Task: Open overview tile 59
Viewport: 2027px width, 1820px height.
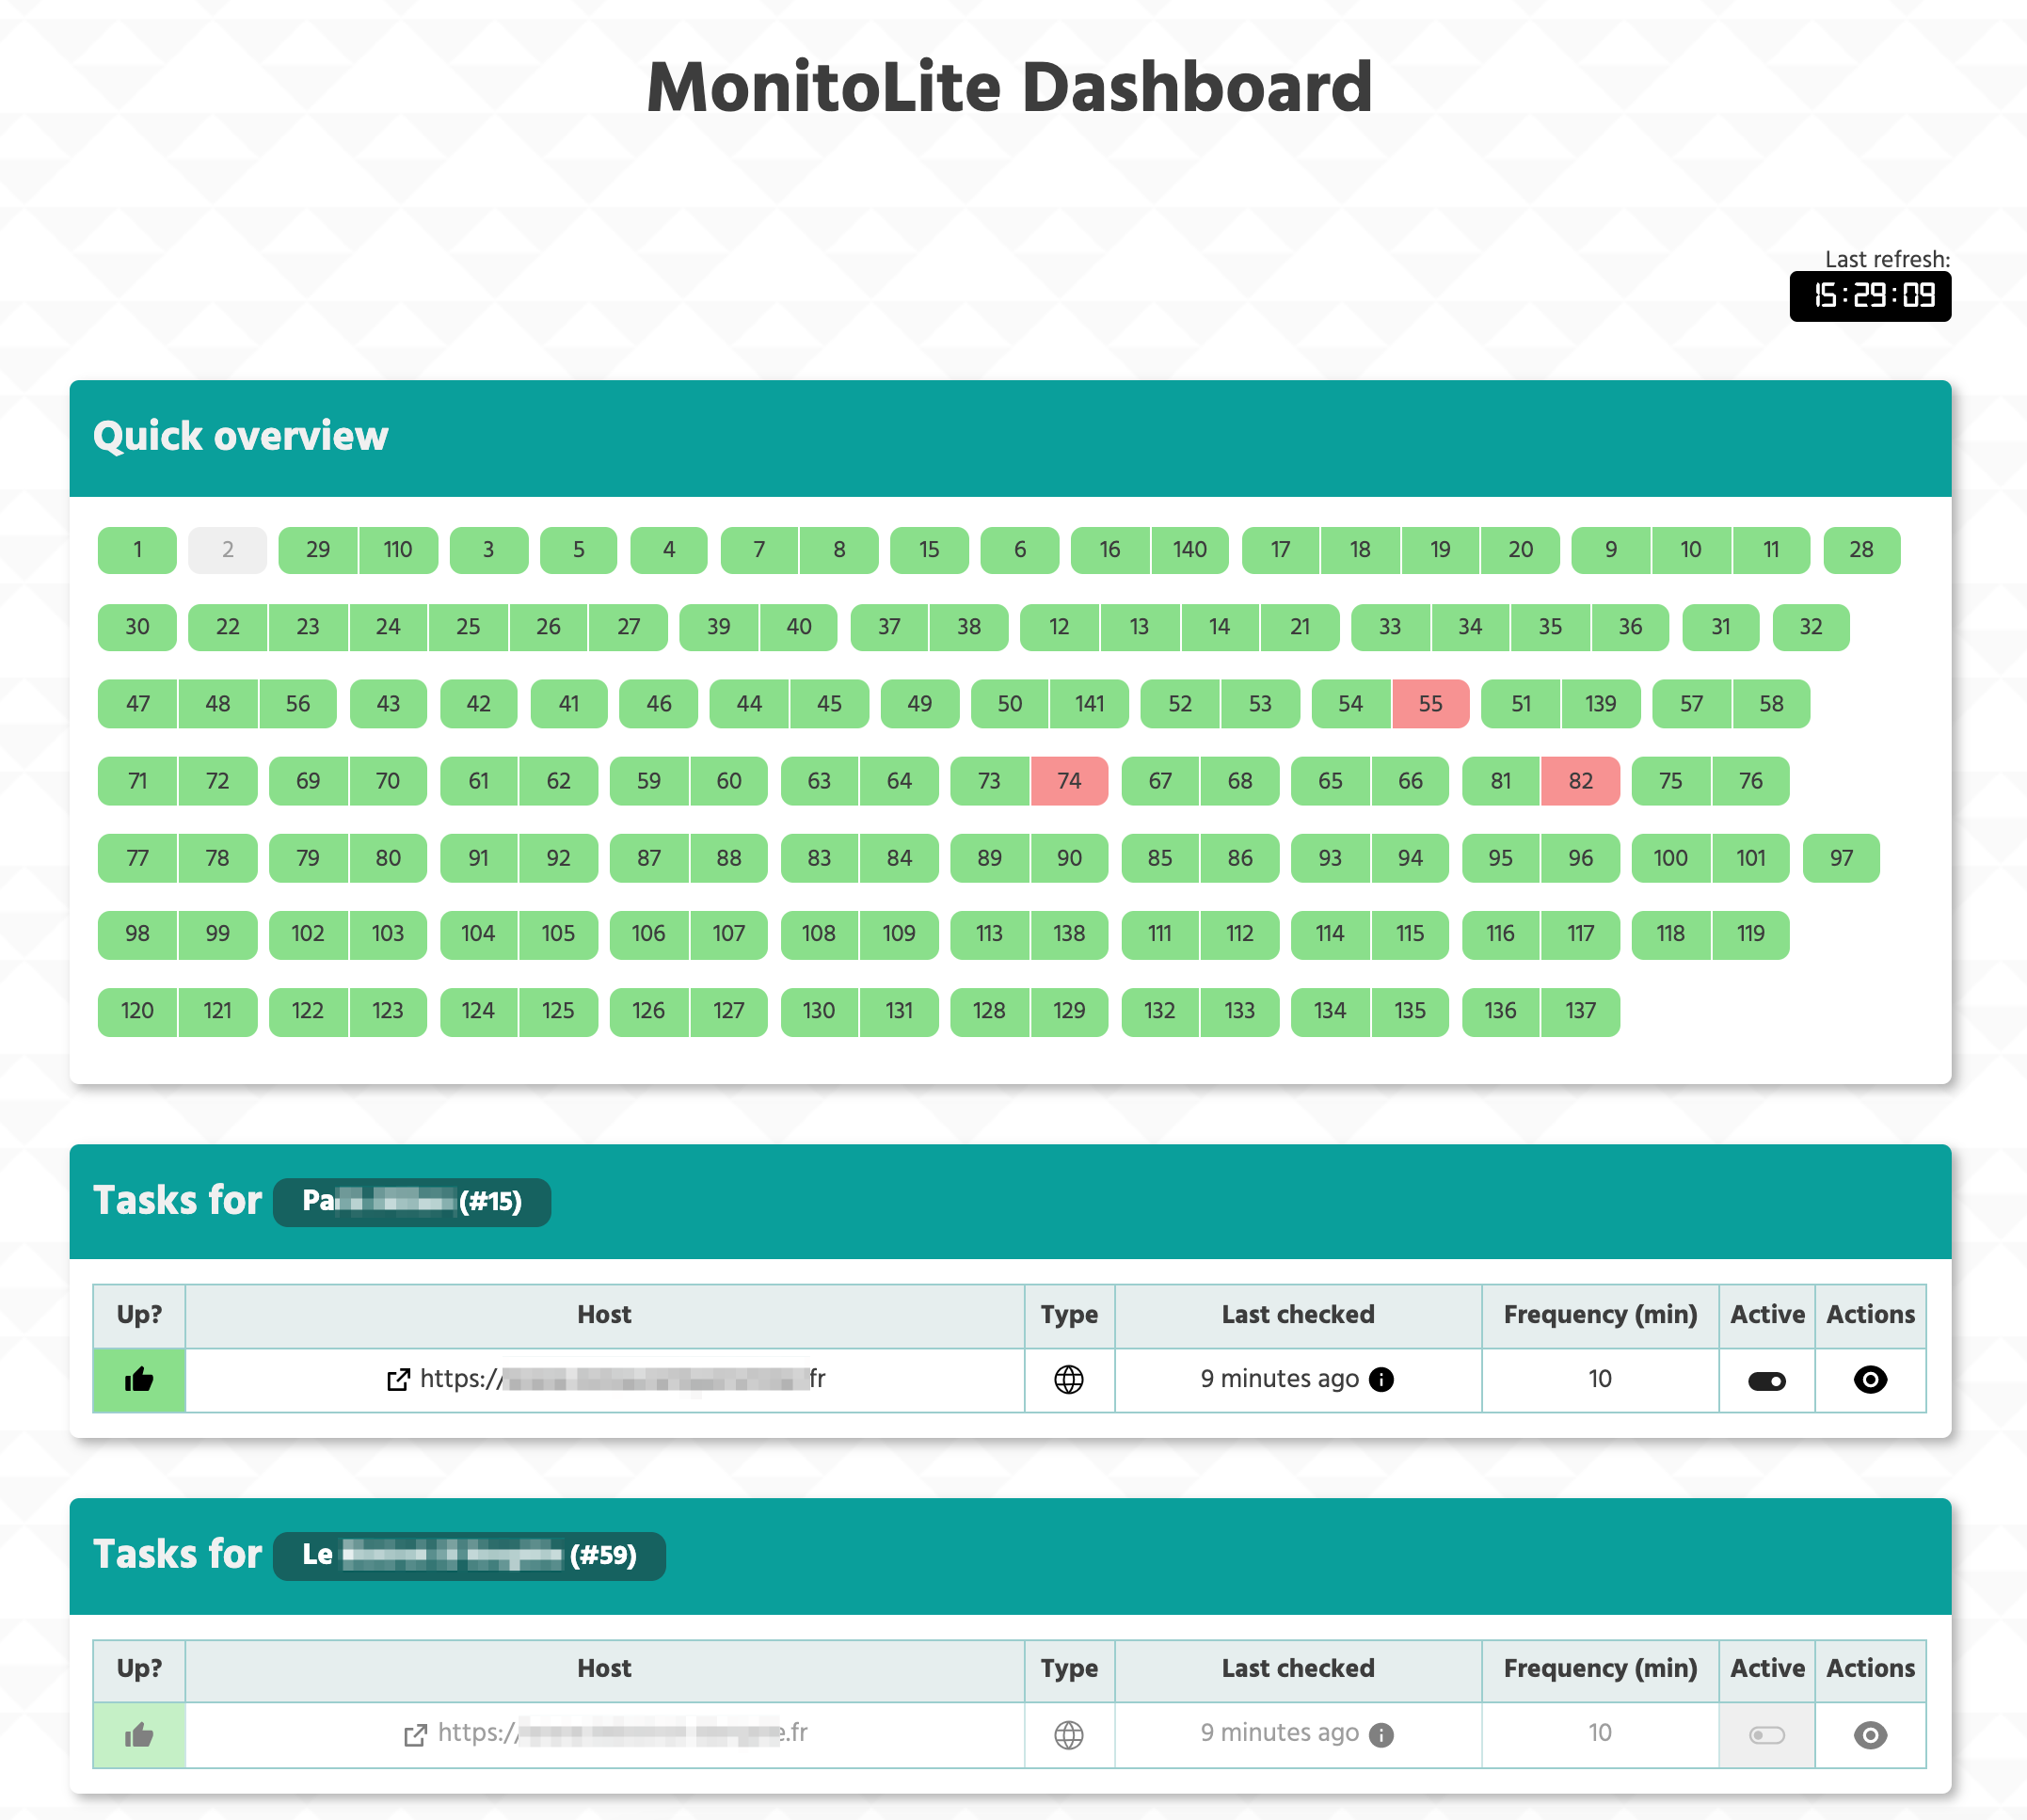Action: pyautogui.click(x=649, y=781)
